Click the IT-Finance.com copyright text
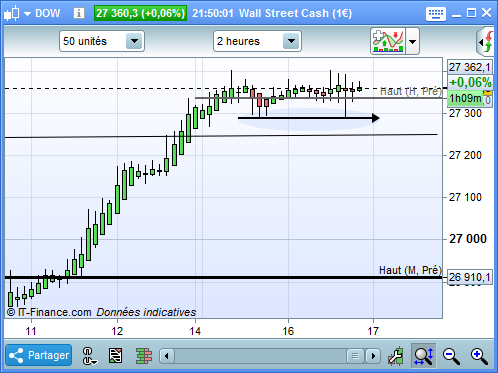The height and width of the screenshot is (373, 498). pyautogui.click(x=49, y=312)
